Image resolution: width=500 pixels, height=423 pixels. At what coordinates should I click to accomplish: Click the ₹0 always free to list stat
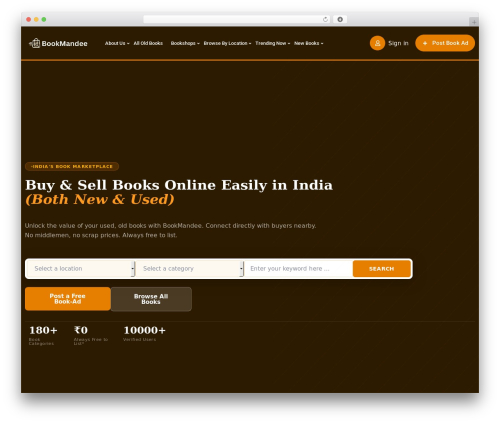[90, 335]
